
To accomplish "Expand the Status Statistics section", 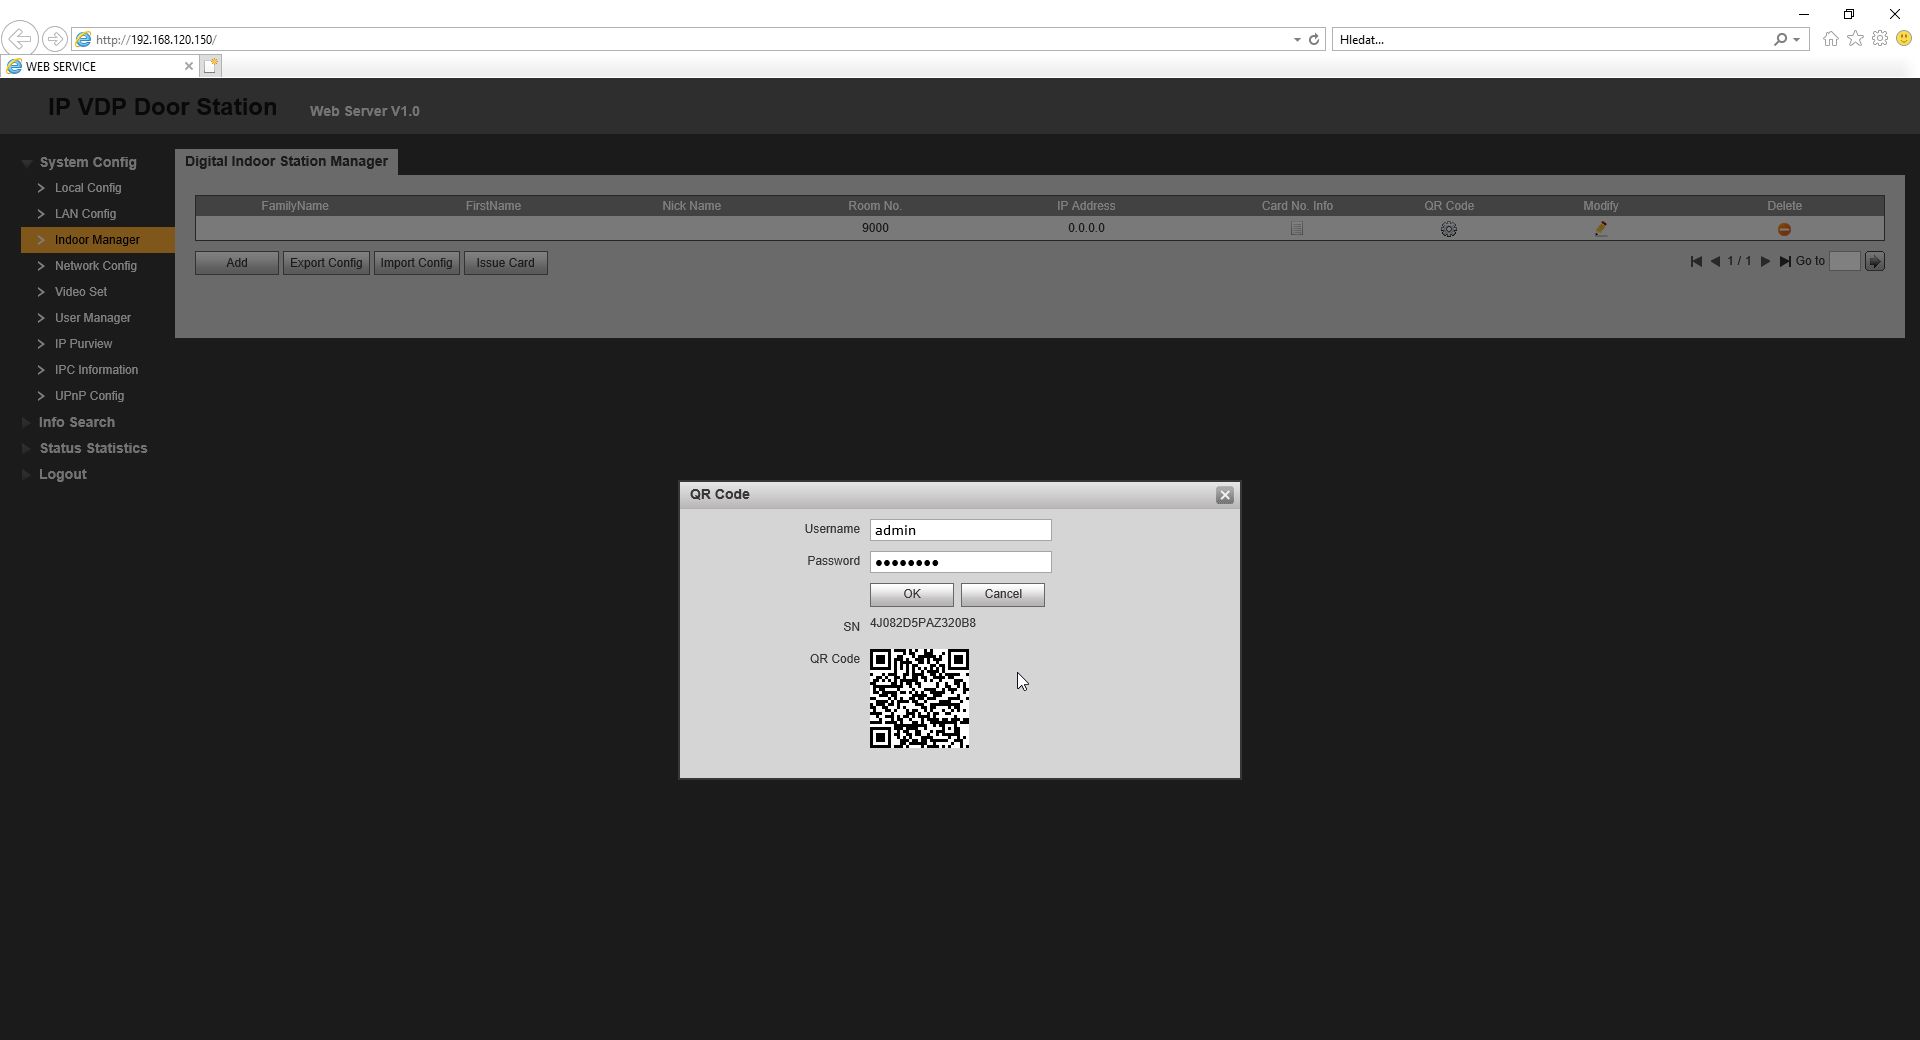I will (x=93, y=448).
